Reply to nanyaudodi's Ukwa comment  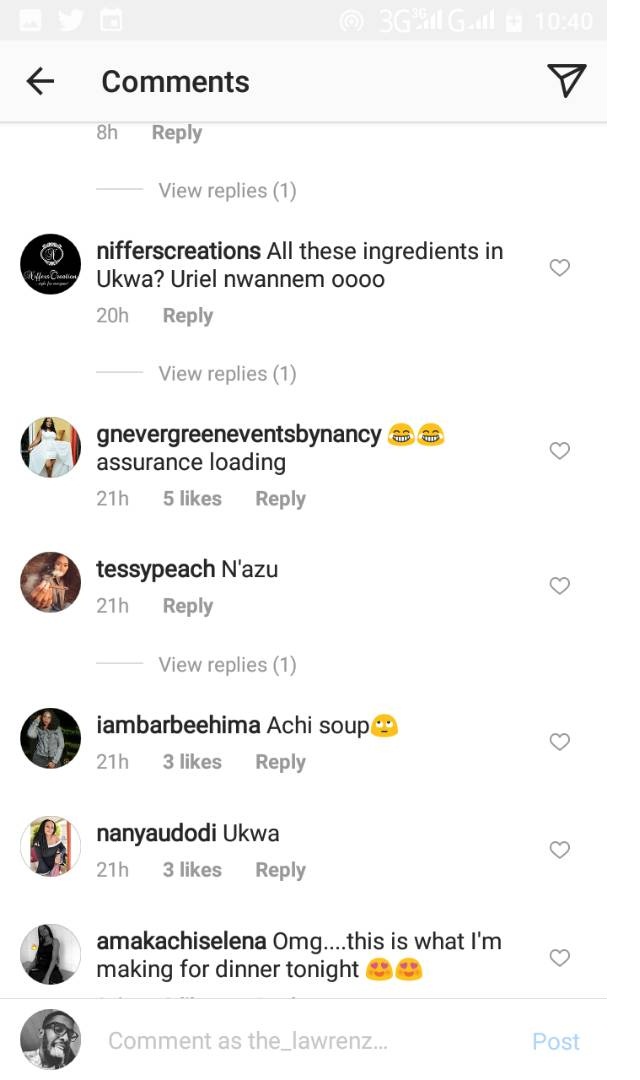point(280,870)
